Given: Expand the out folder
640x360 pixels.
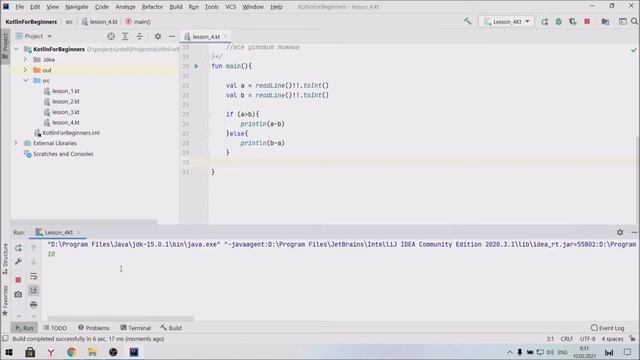Looking at the screenshot, I should tap(25, 70).
